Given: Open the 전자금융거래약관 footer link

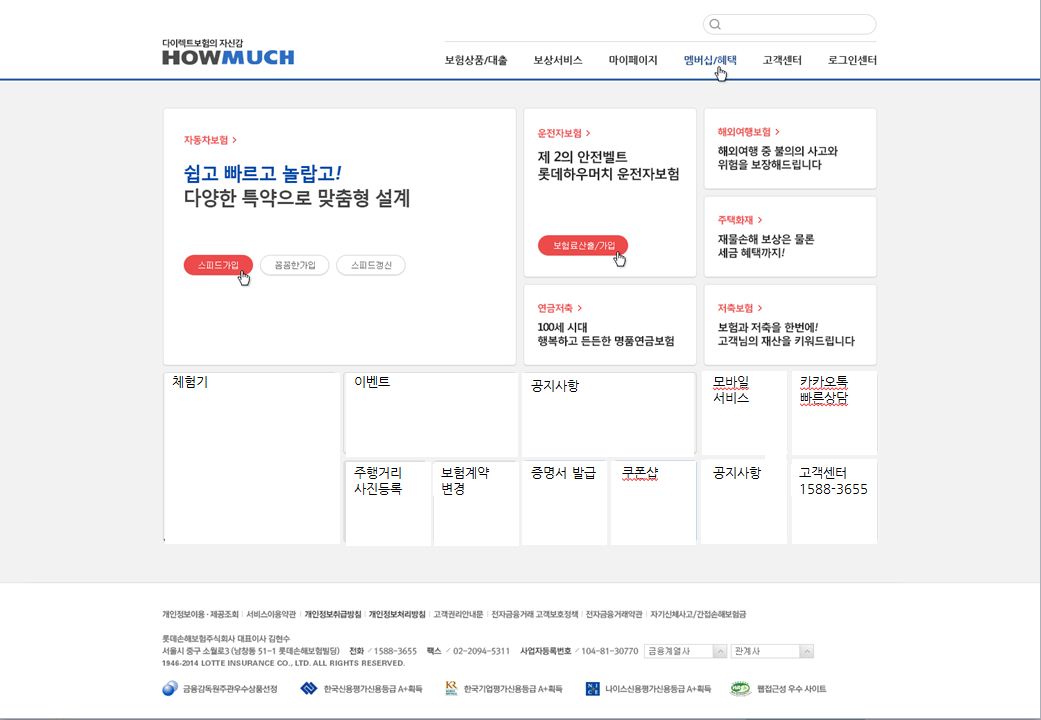Looking at the screenshot, I should [x=614, y=614].
